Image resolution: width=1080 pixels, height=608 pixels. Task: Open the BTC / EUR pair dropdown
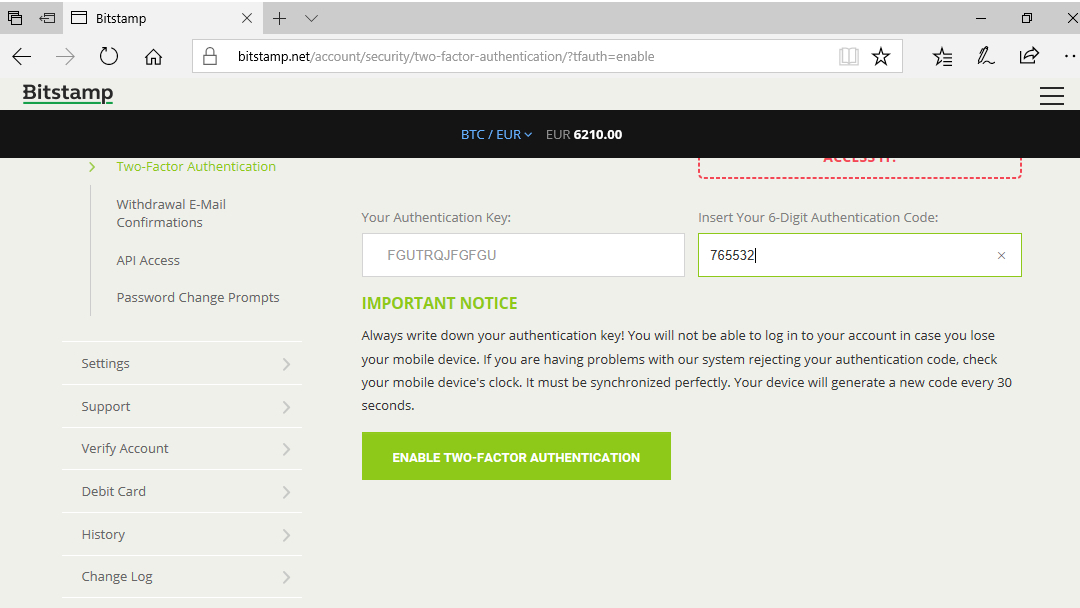click(x=496, y=134)
